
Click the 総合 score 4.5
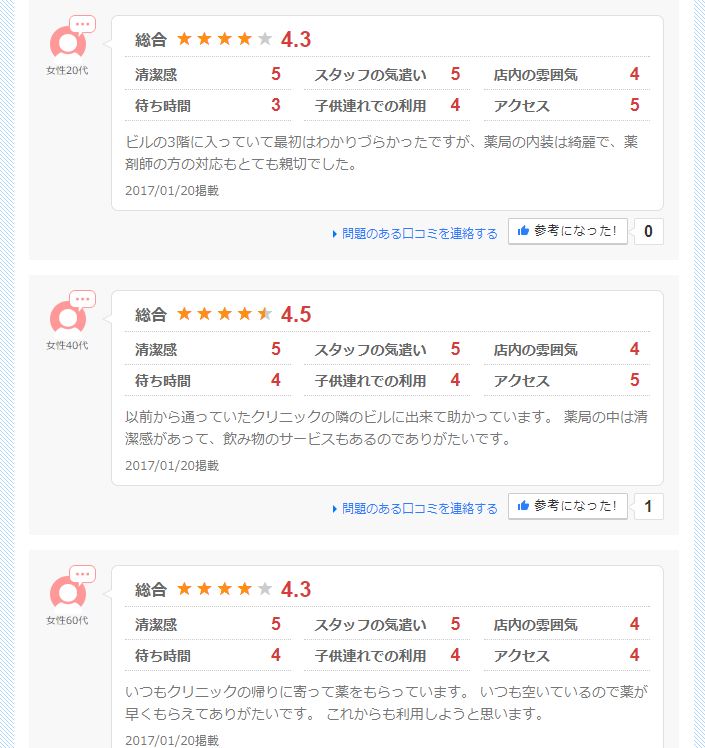coord(296,314)
